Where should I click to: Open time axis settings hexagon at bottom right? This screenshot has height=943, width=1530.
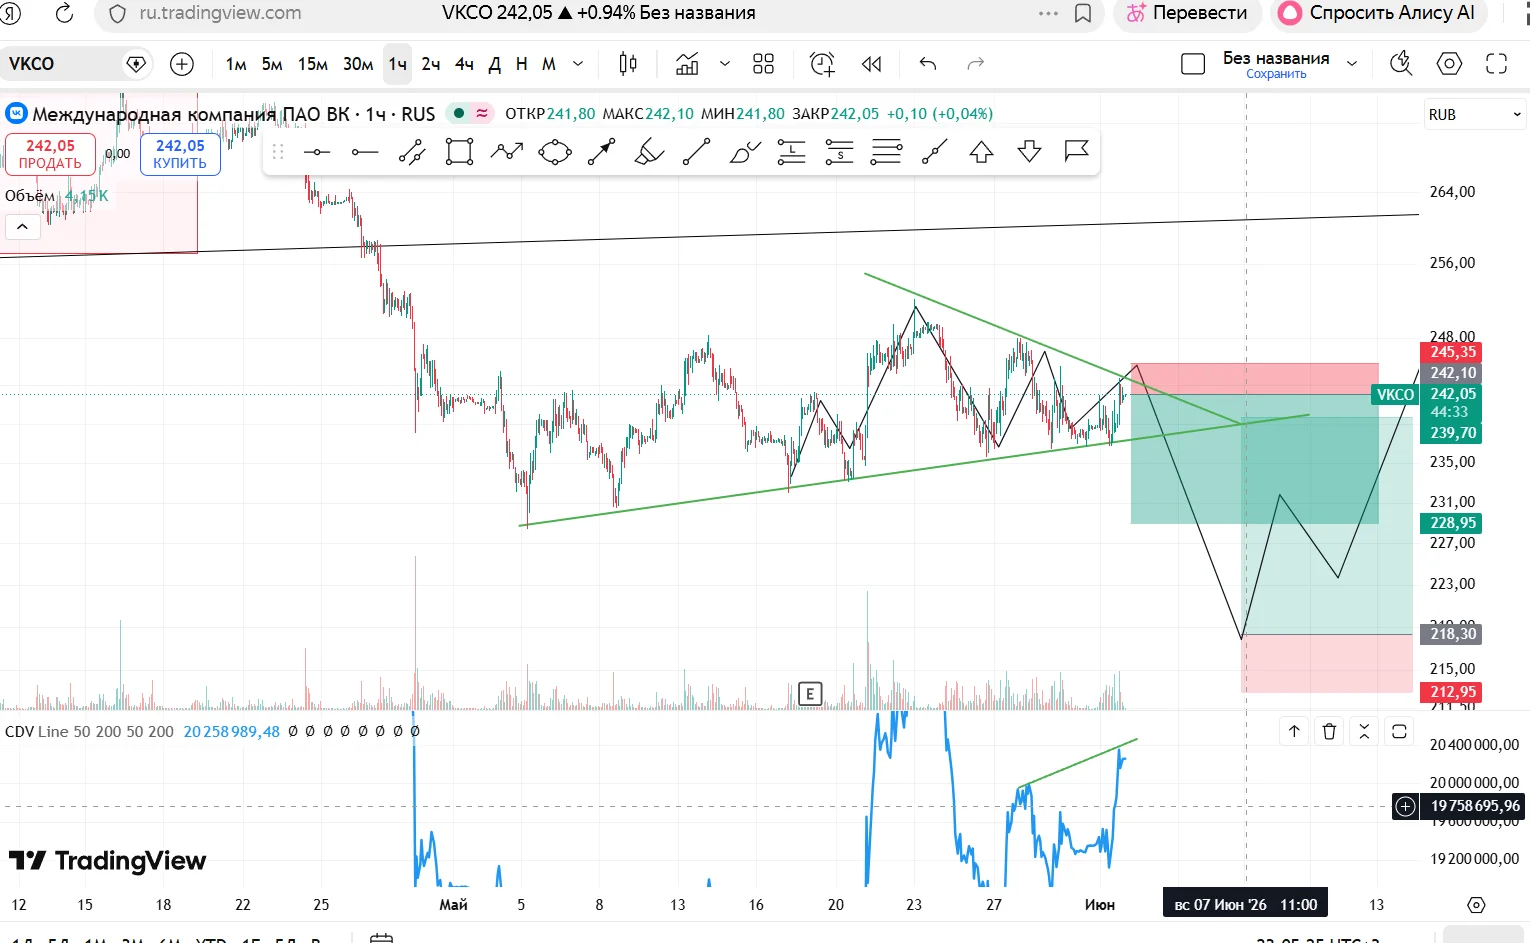click(x=1476, y=905)
